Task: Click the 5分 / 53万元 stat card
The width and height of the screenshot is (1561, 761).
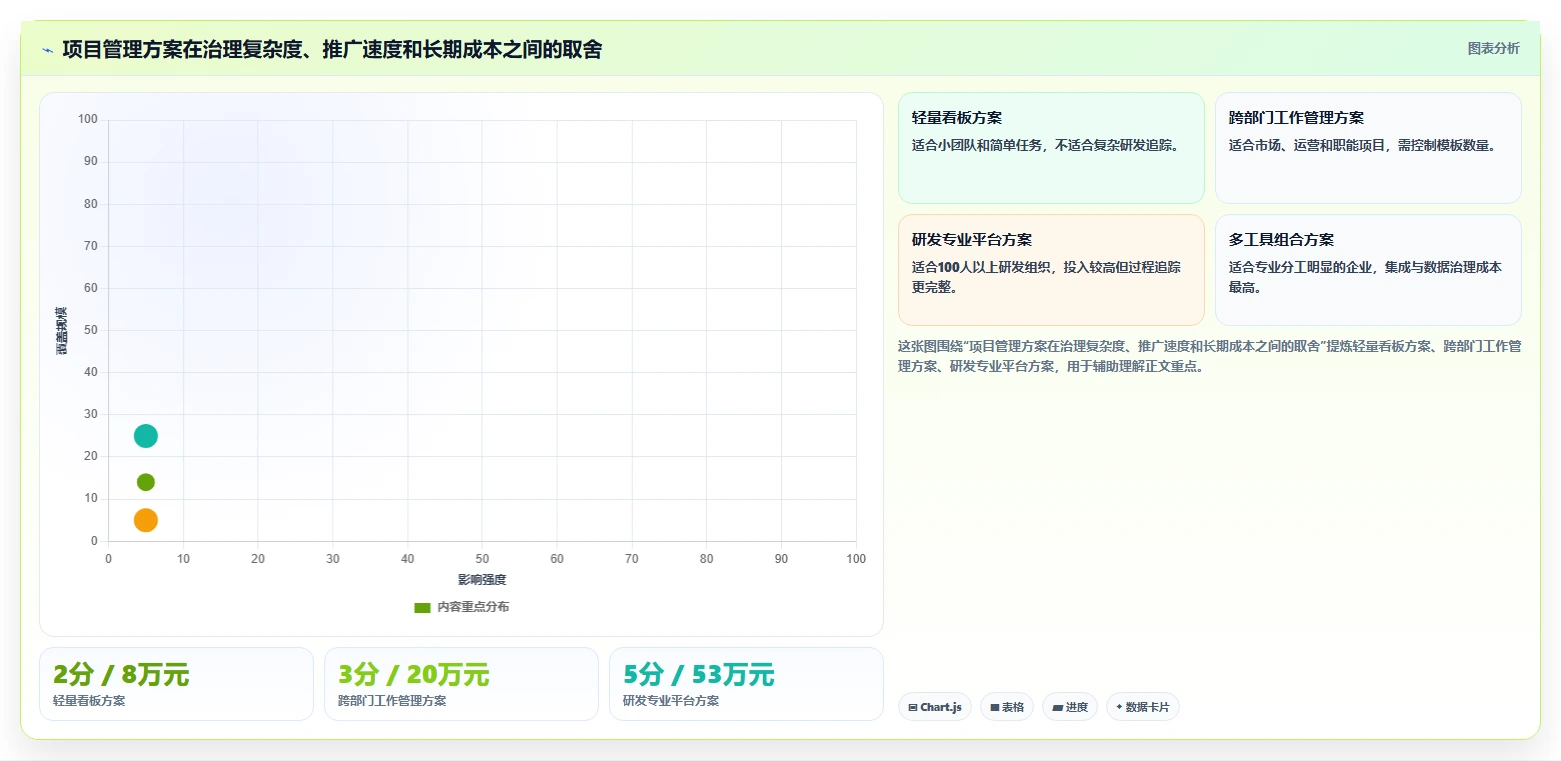Action: (746, 684)
